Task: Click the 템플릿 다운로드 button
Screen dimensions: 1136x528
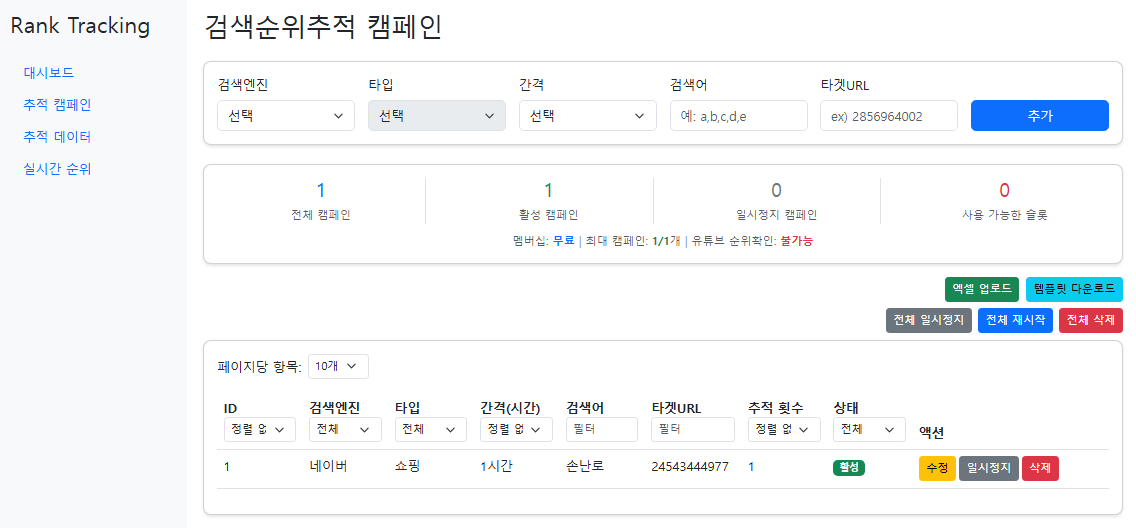Action: (1074, 290)
